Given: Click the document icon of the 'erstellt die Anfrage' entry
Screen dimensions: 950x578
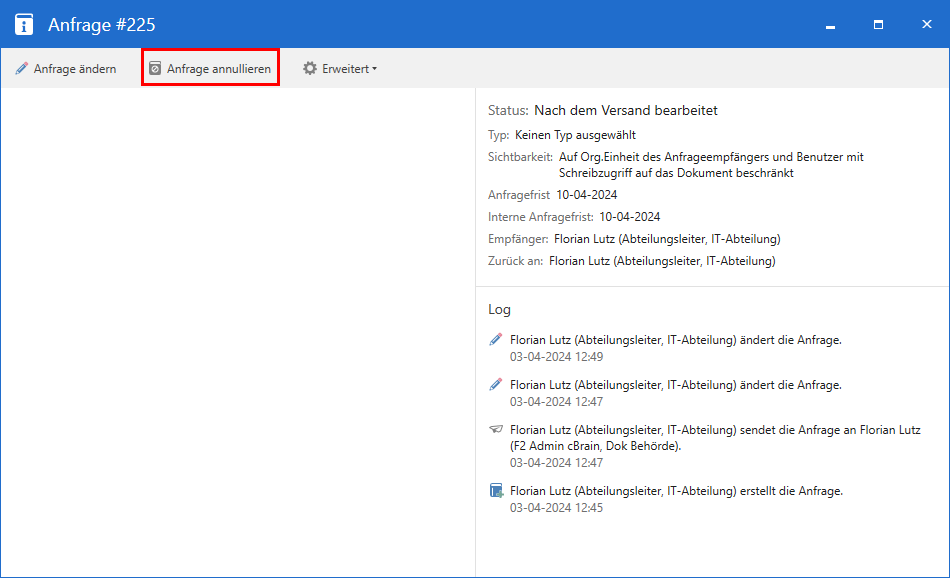Looking at the screenshot, I should (495, 491).
